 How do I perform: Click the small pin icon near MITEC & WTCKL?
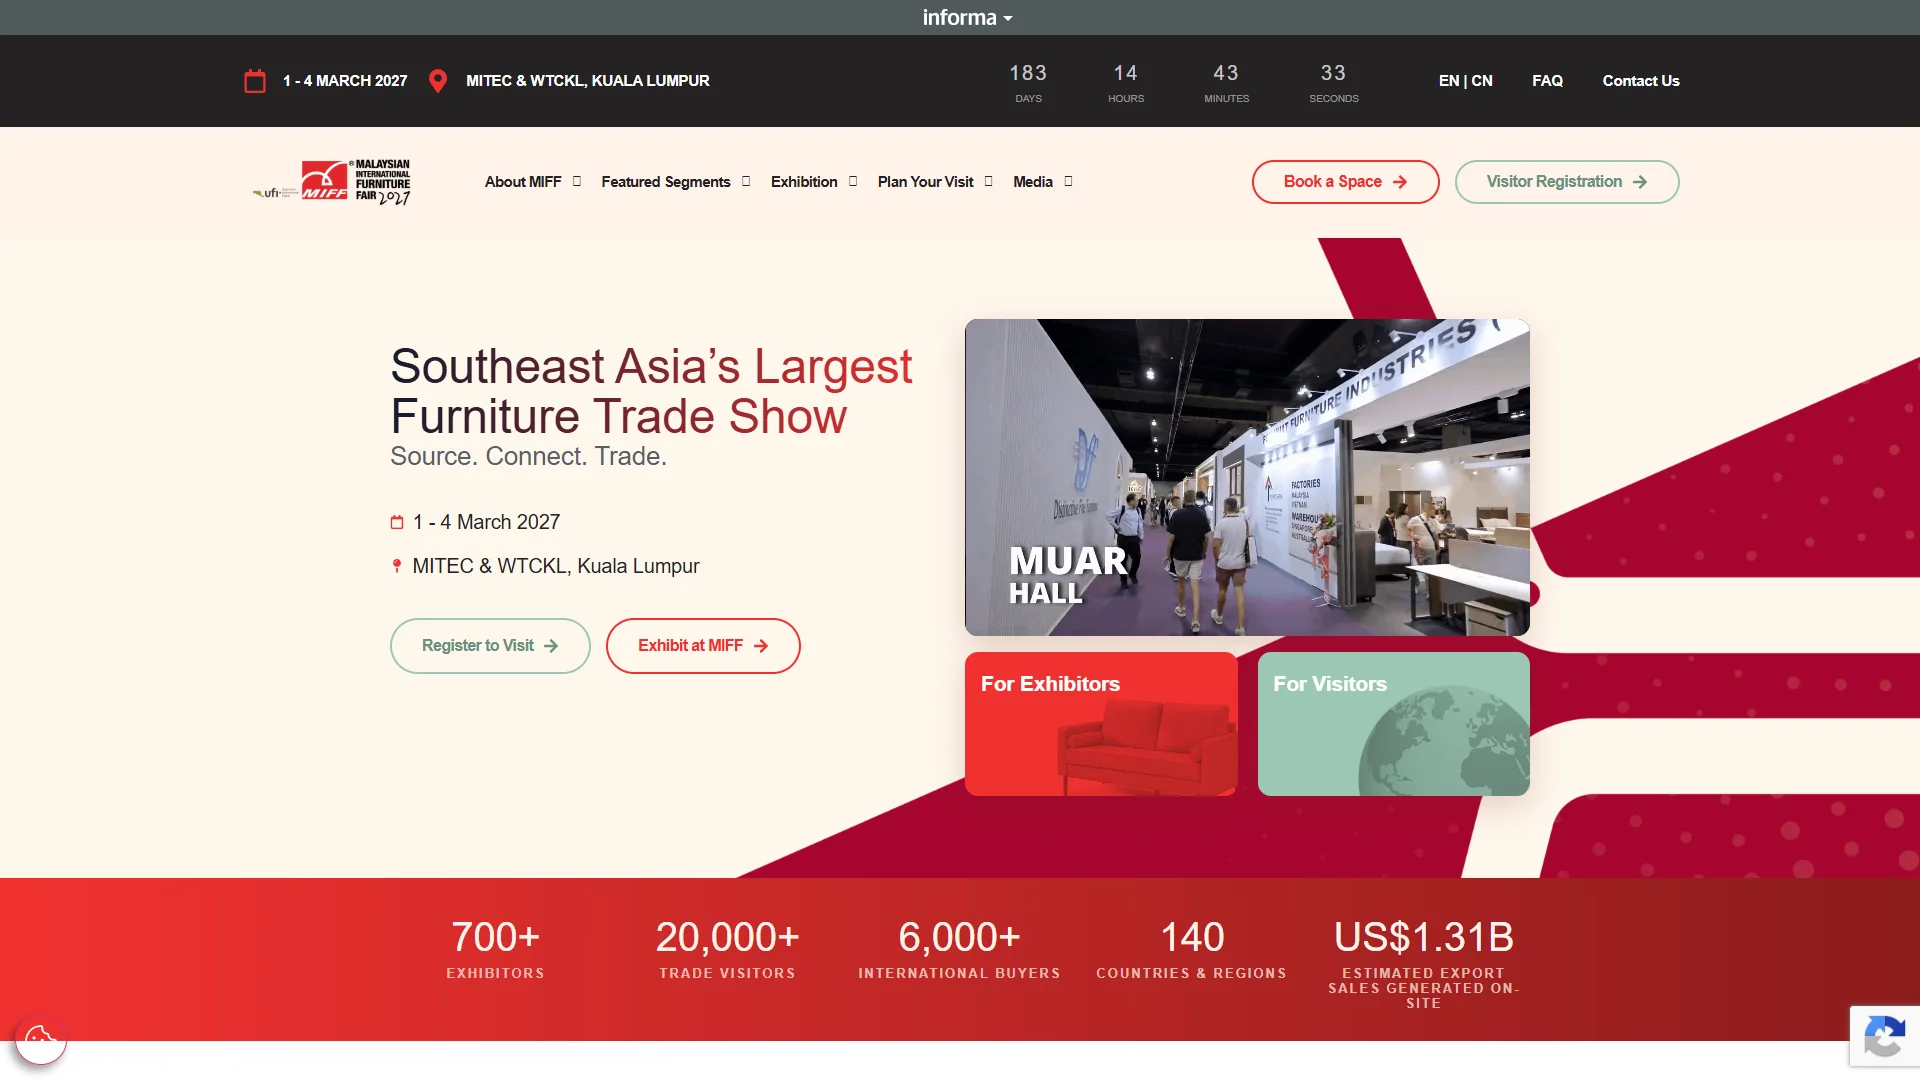click(x=397, y=566)
